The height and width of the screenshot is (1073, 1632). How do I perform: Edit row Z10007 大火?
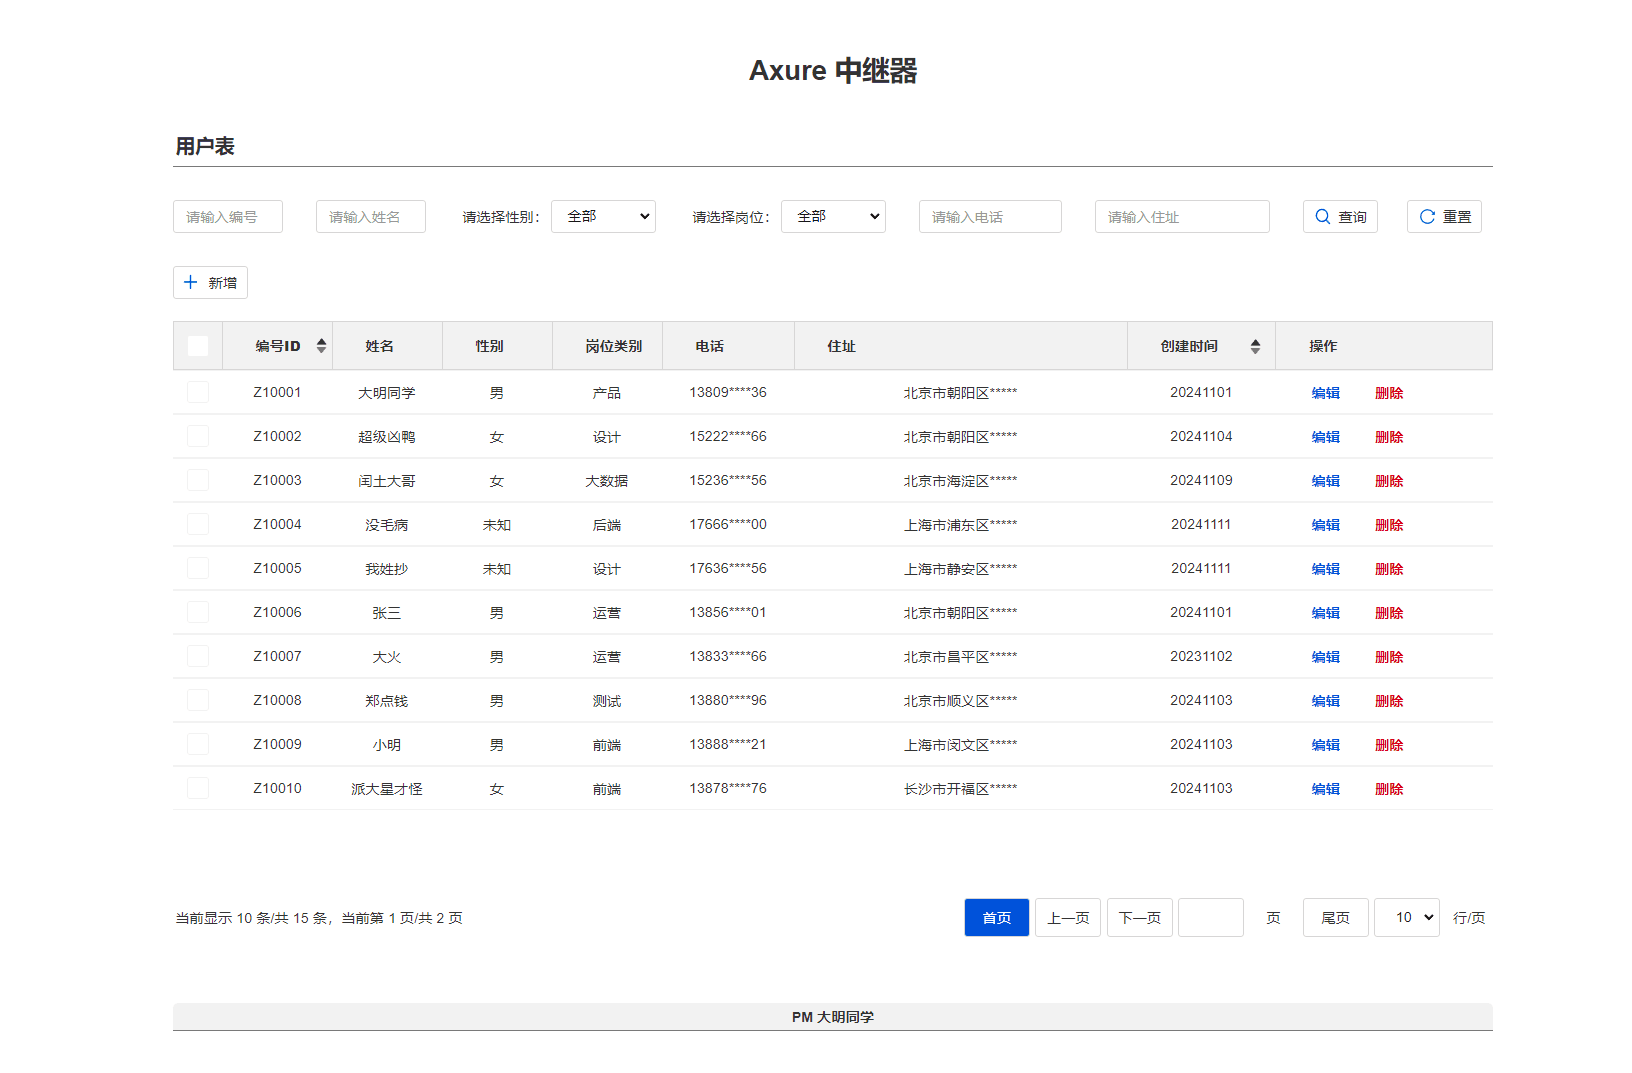point(1326,657)
